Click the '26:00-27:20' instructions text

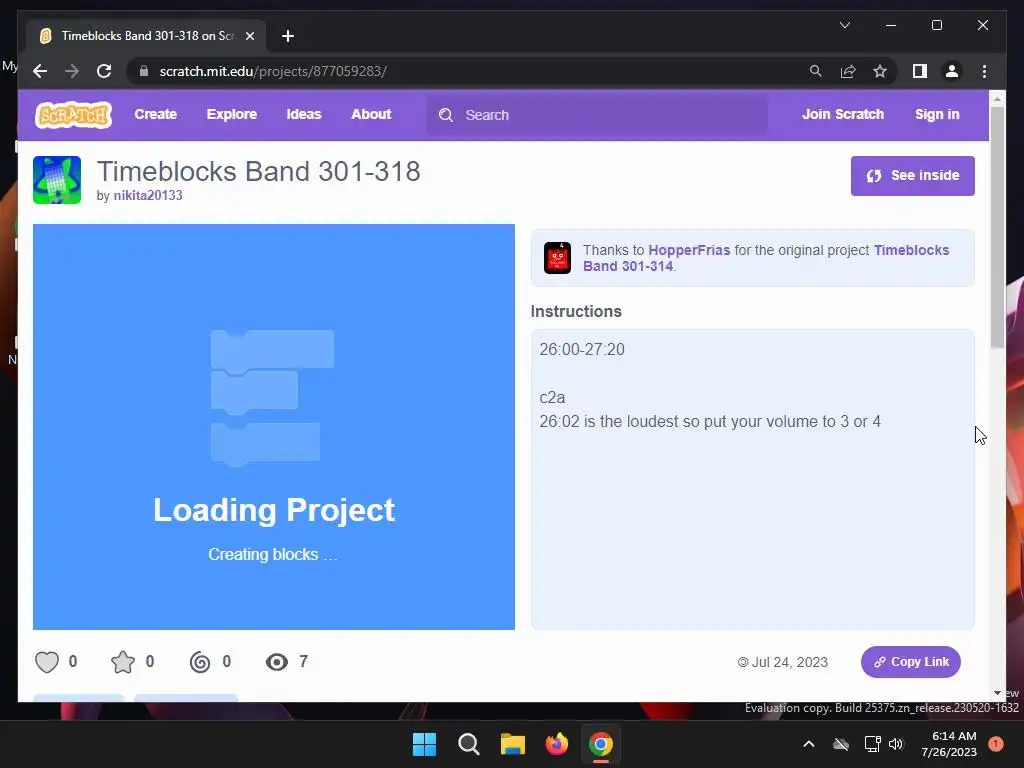[582, 349]
